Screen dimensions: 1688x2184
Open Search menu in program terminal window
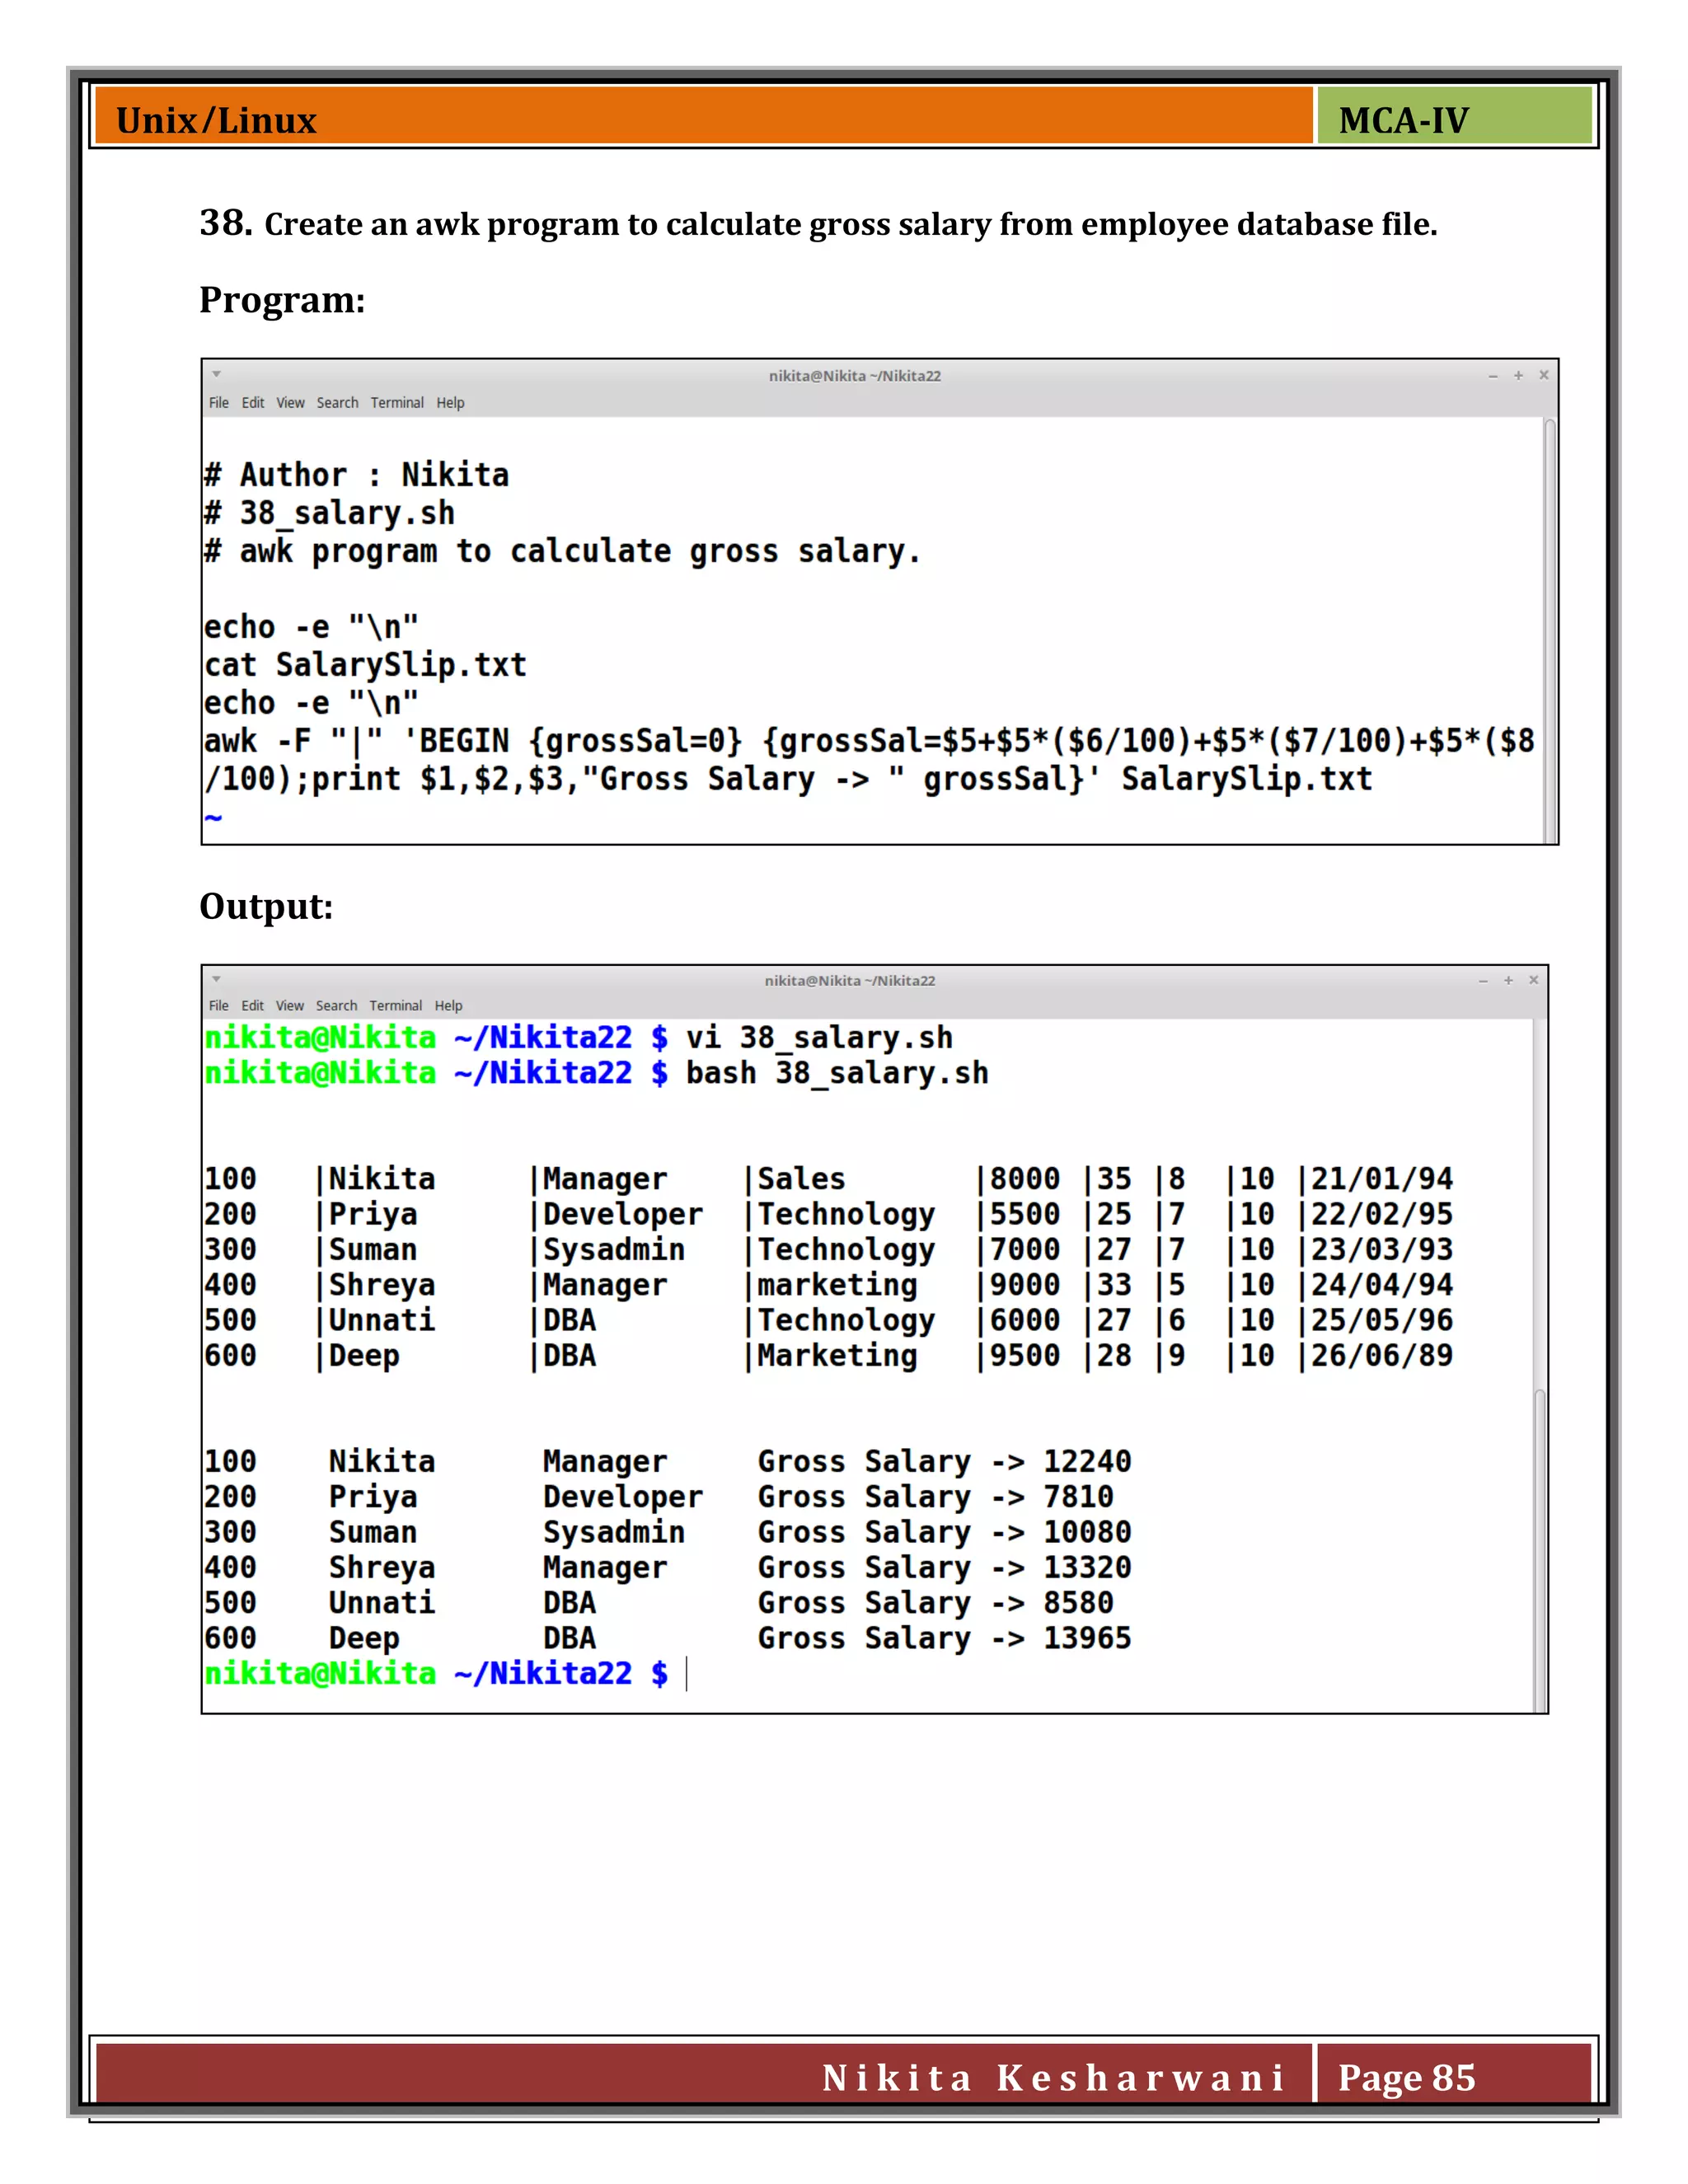click(337, 403)
